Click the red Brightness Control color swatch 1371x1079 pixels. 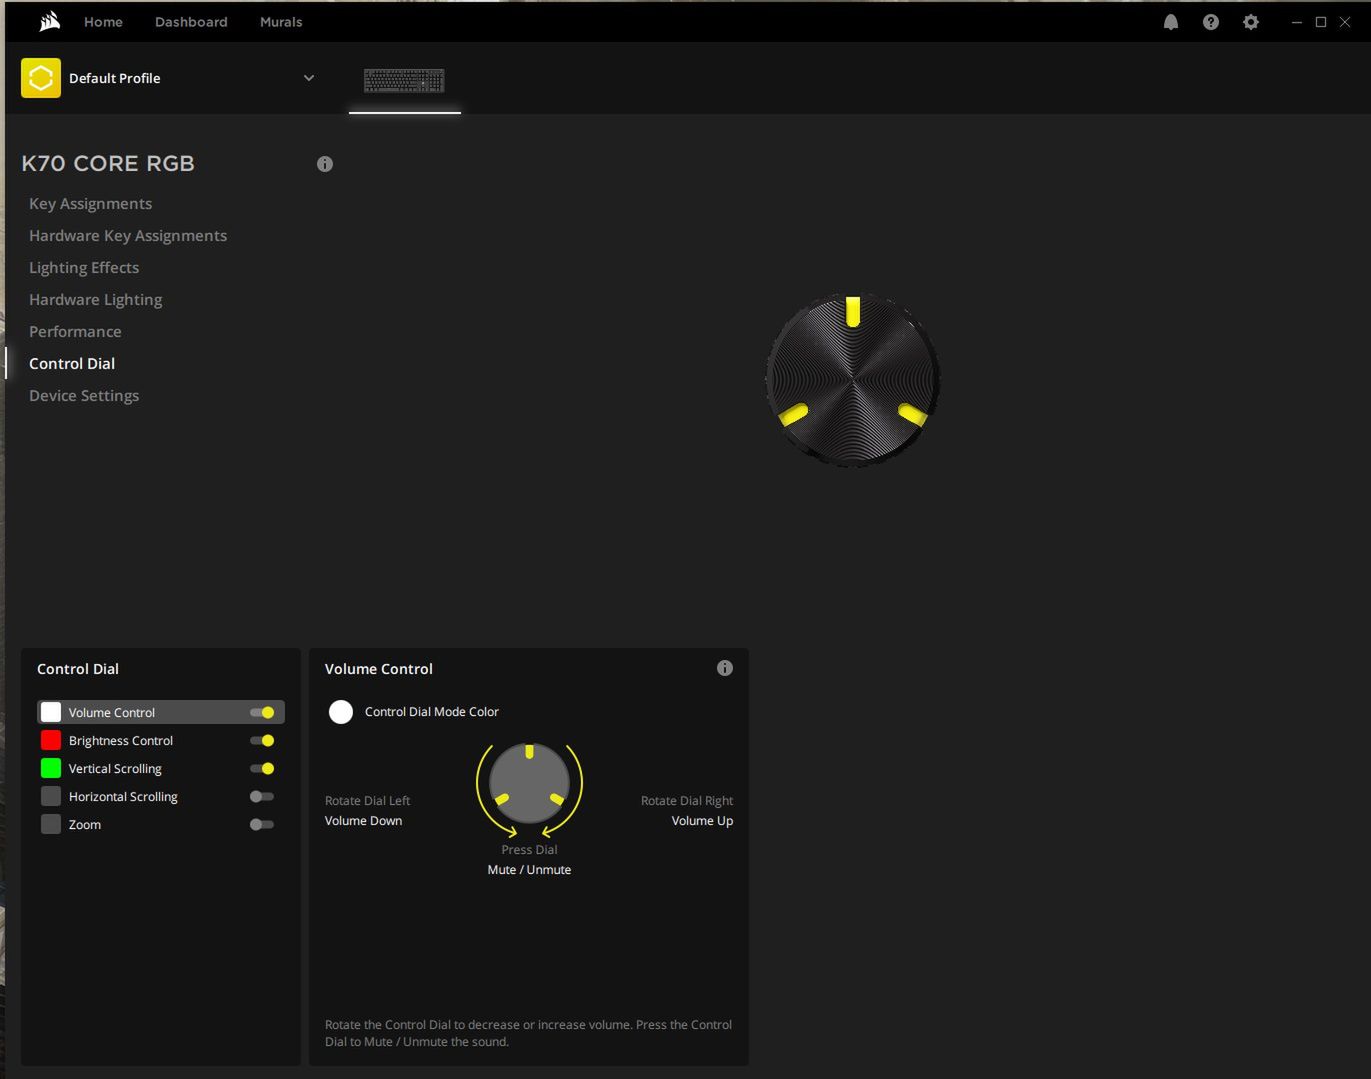pos(51,740)
